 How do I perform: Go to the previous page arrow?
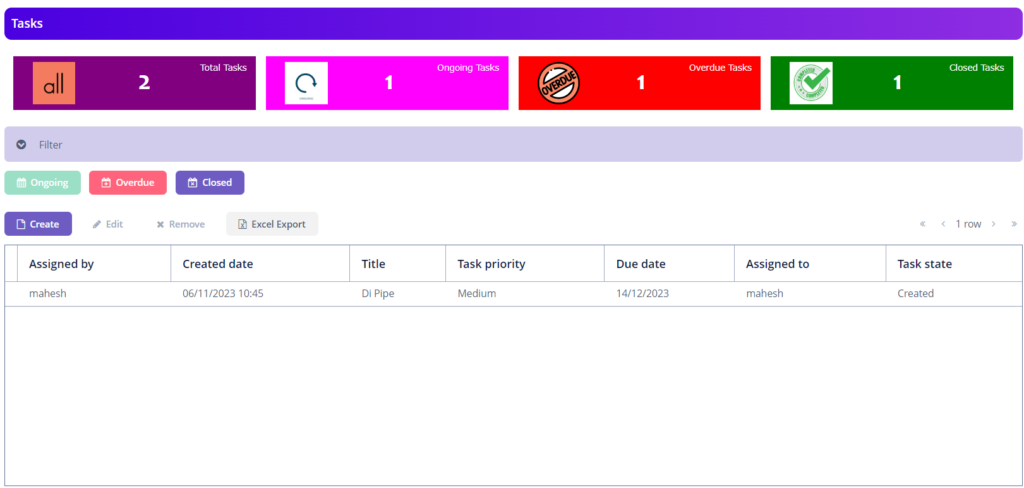[x=943, y=224]
